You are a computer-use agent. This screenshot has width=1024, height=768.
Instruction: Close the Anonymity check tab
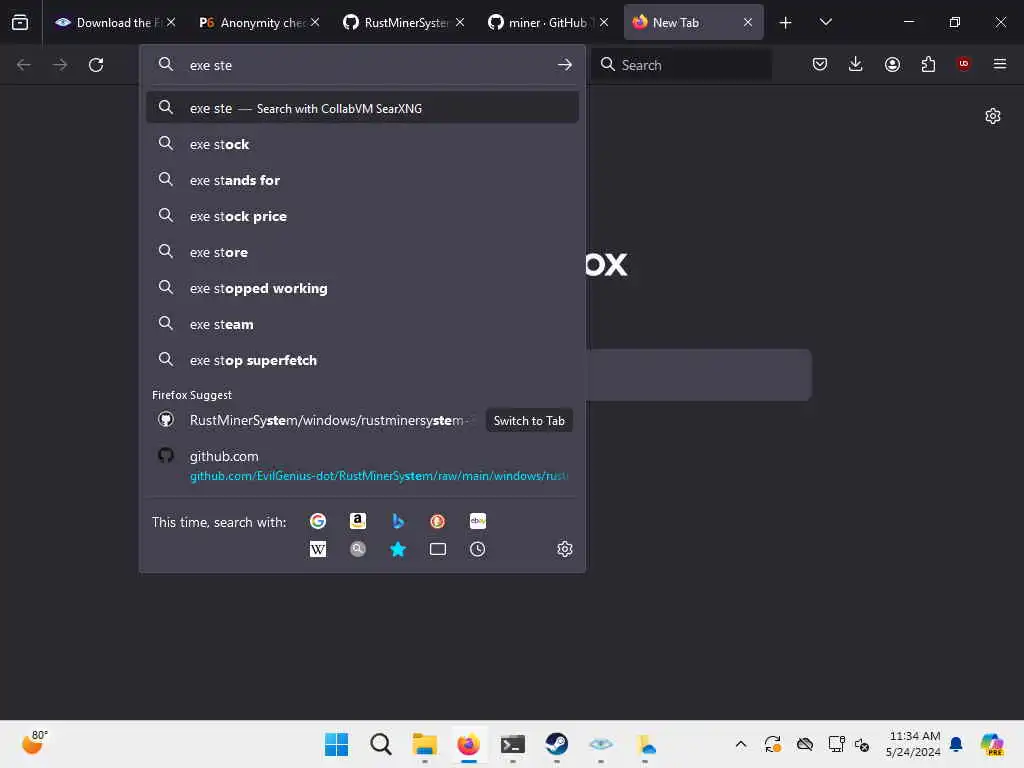(x=315, y=22)
